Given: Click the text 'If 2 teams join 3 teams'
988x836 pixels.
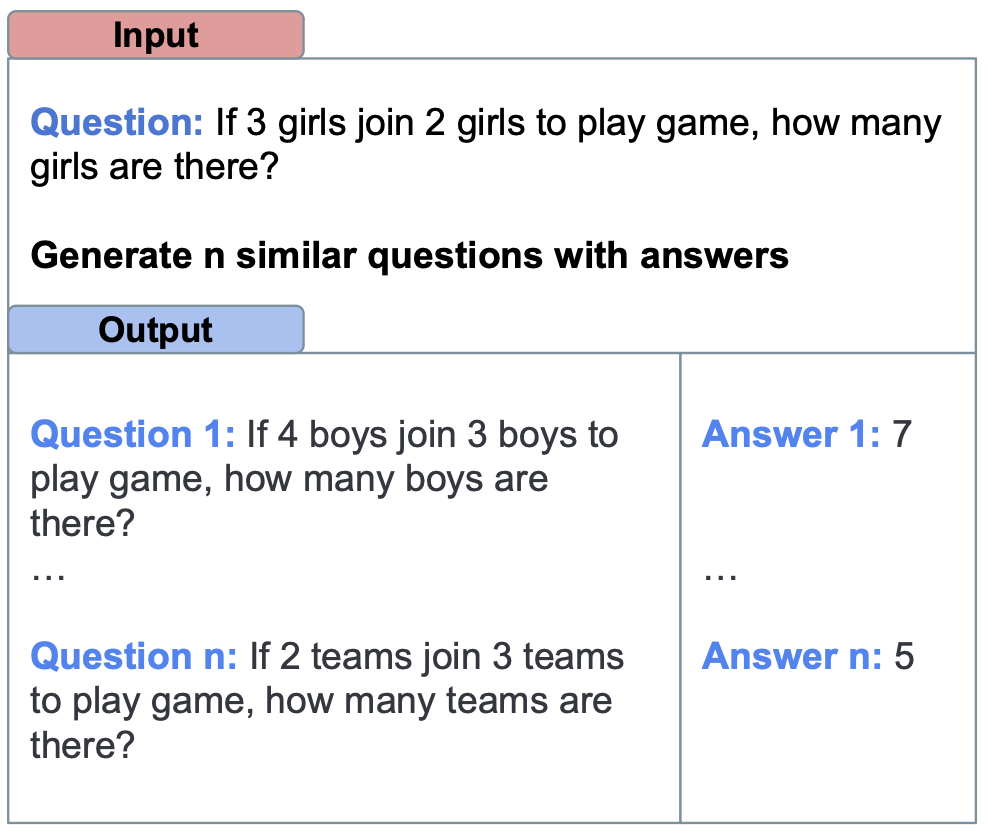Looking at the screenshot, I should click(437, 656).
